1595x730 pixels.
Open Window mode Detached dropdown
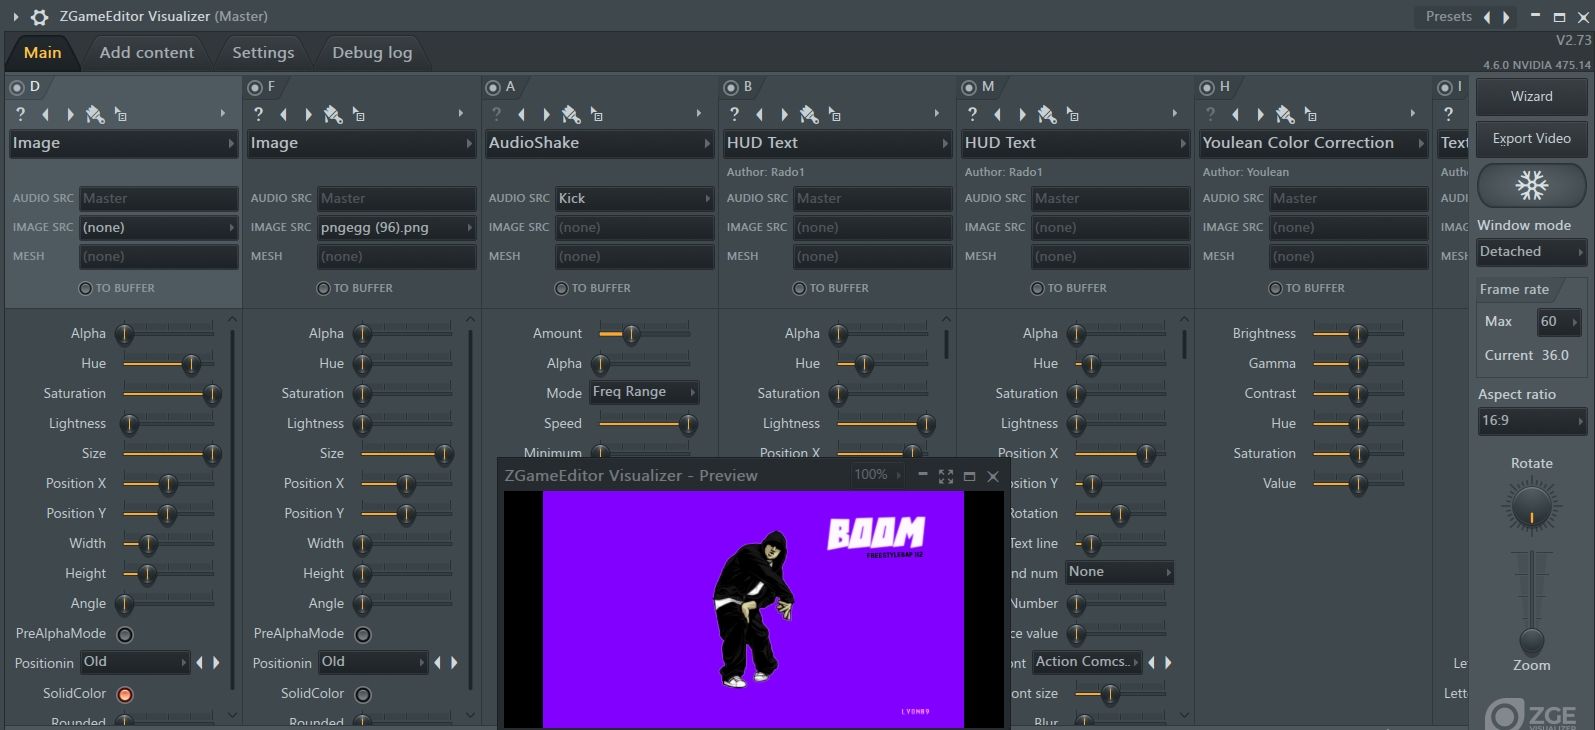(x=1531, y=252)
